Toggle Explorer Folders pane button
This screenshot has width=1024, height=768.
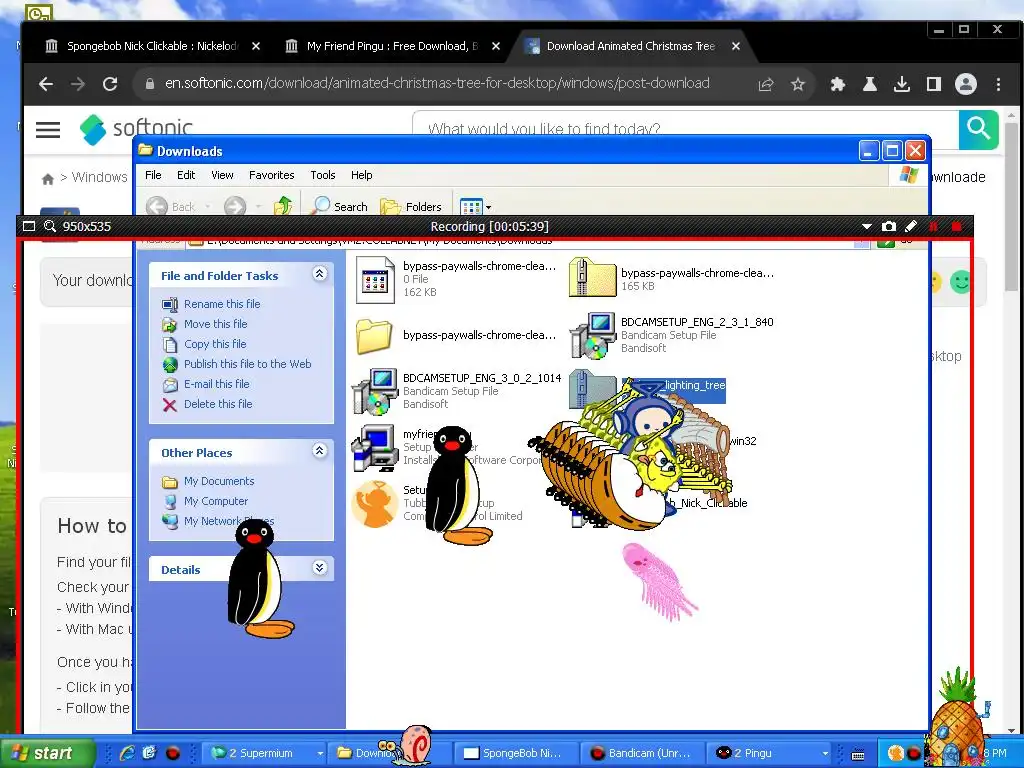pyautogui.click(x=411, y=206)
